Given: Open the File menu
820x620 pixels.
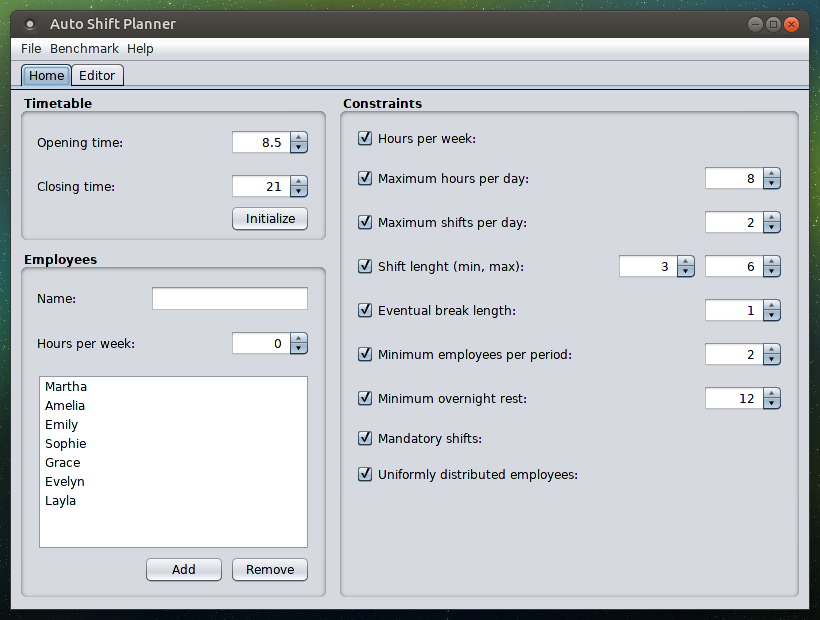Looking at the screenshot, I should click(x=31, y=49).
